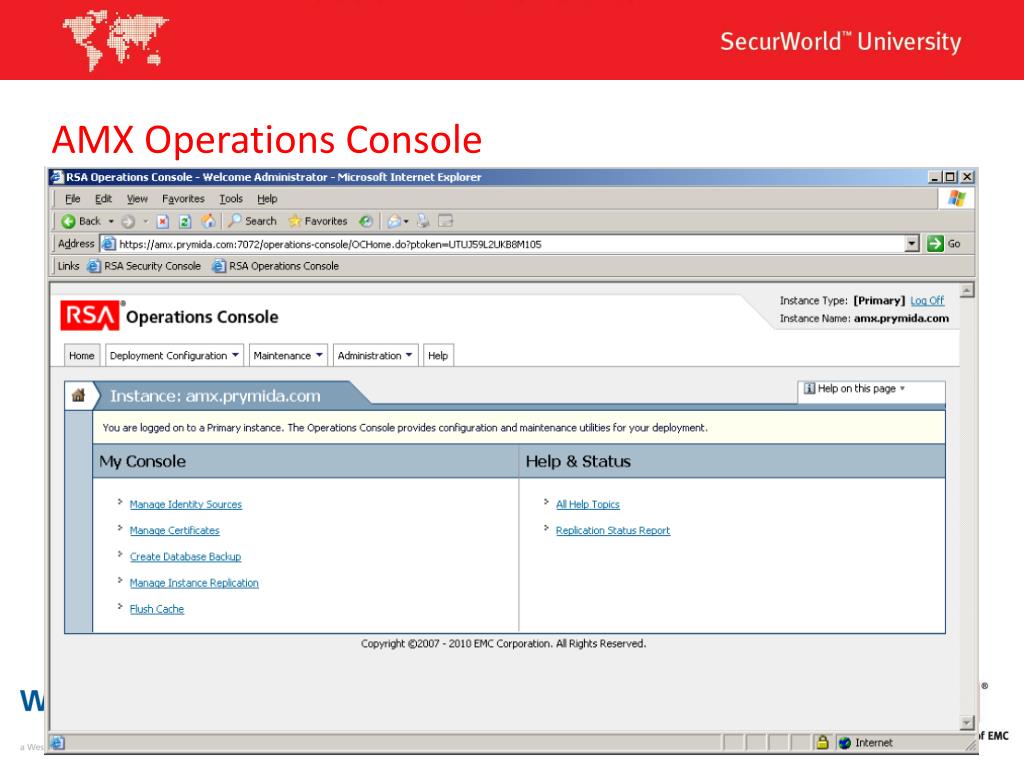Open browser History icon

click(x=366, y=221)
